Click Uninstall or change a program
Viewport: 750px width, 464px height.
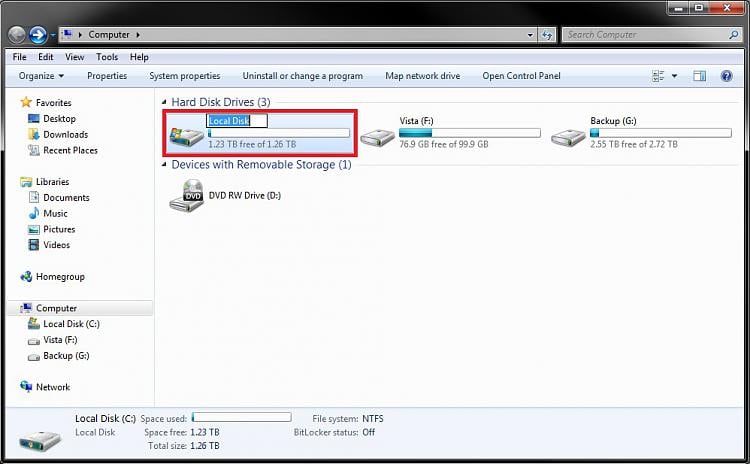(x=303, y=76)
